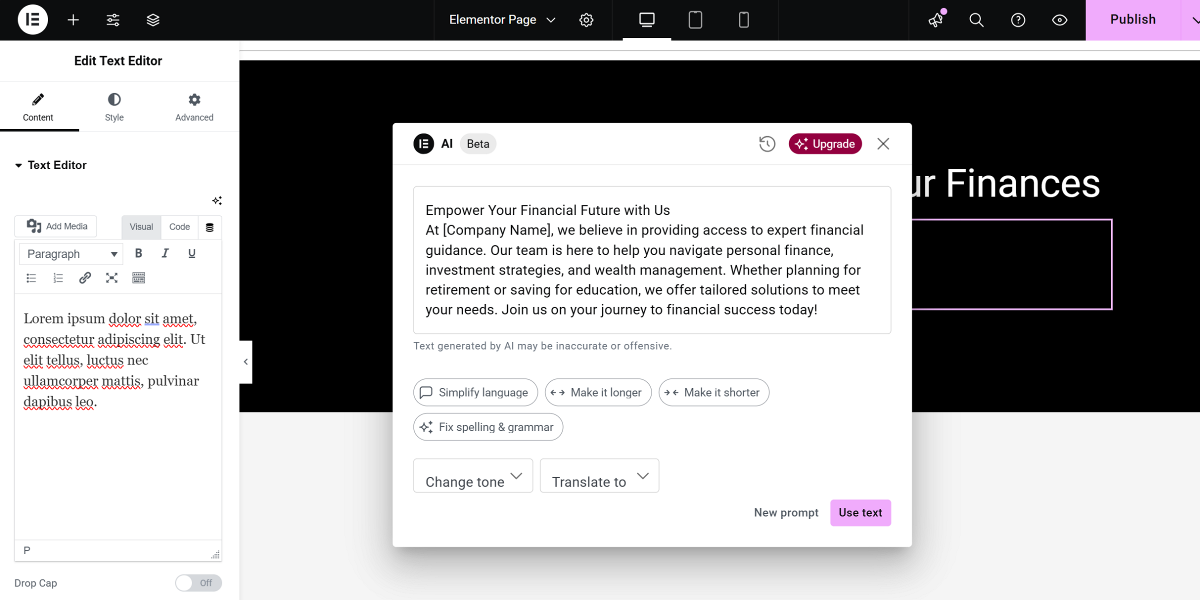Open Site Settings sliders icon

point(113,20)
